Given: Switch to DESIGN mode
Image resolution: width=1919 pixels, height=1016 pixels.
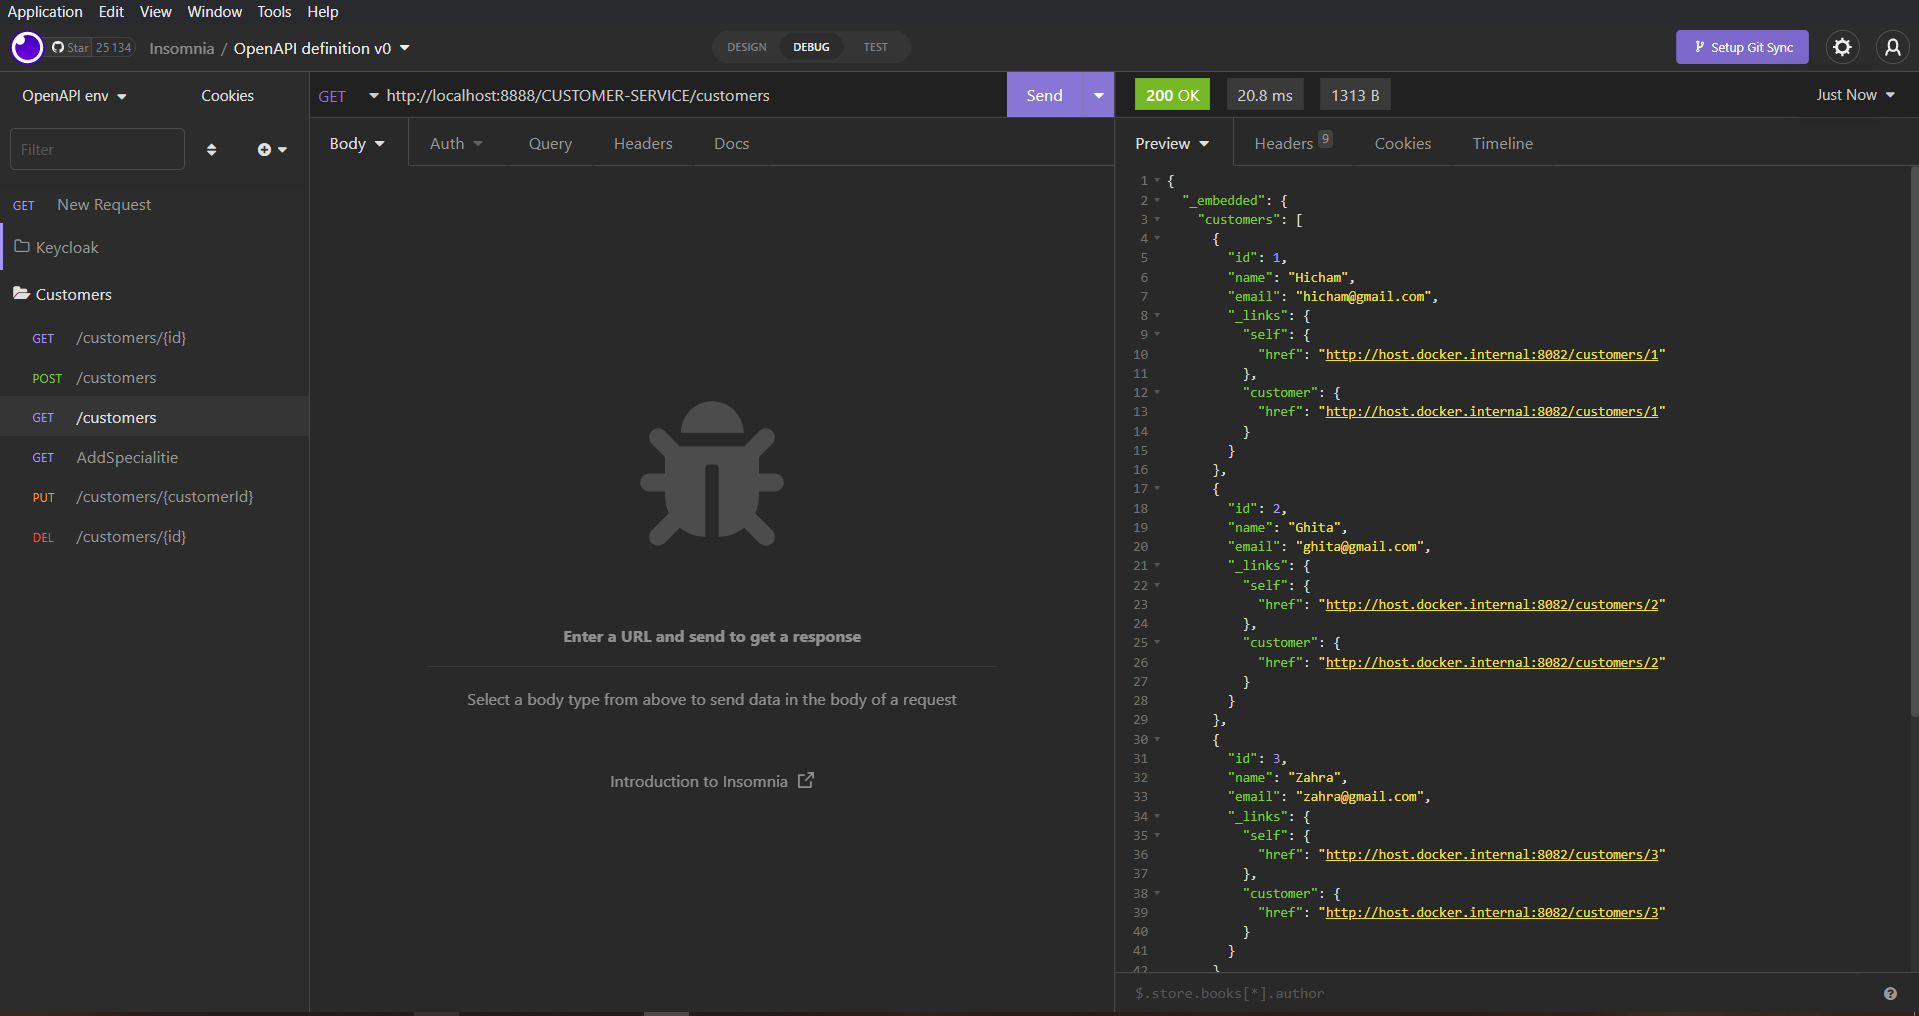Looking at the screenshot, I should coord(746,46).
